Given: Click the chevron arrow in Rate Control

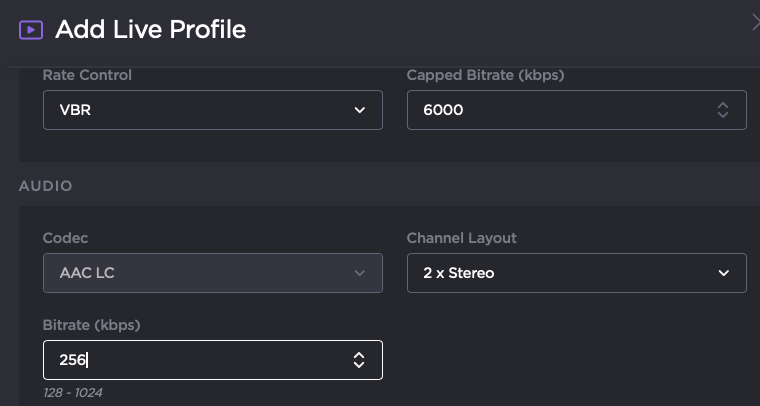Looking at the screenshot, I should click(x=360, y=110).
